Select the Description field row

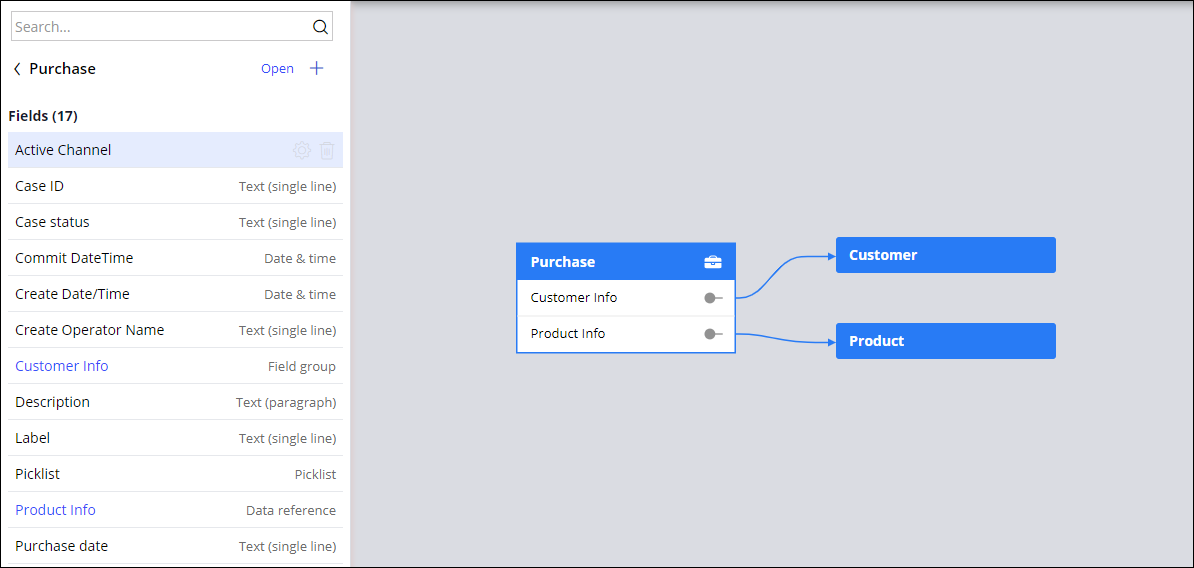[175, 402]
